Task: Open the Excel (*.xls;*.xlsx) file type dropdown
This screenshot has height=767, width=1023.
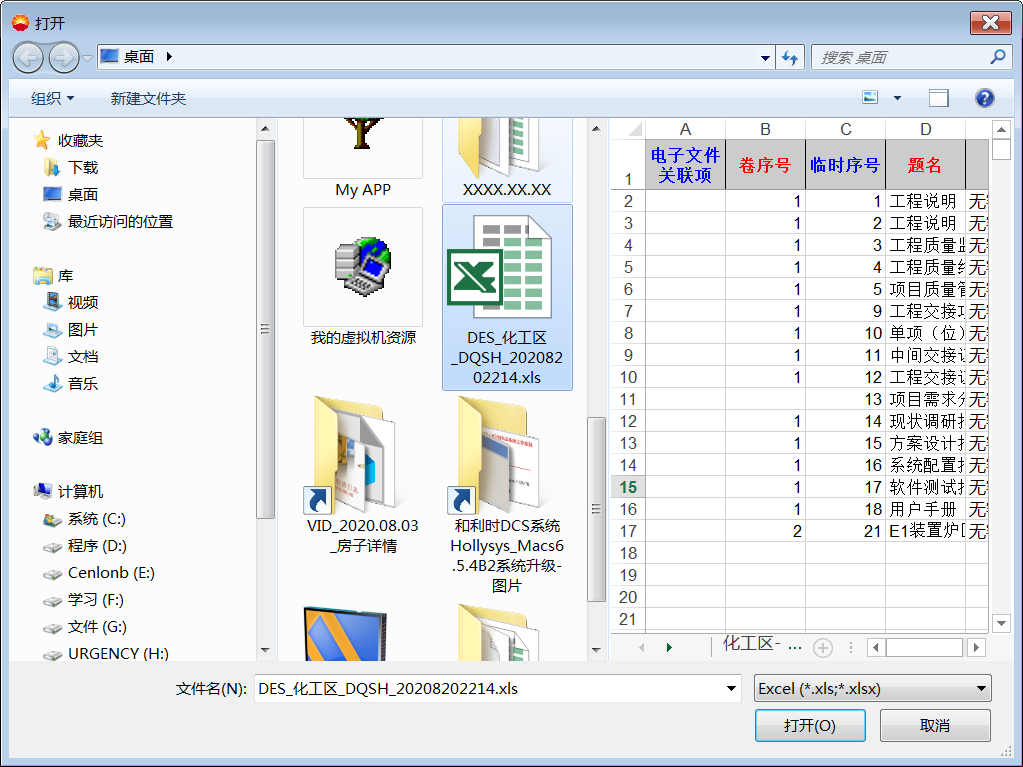Action: point(981,688)
